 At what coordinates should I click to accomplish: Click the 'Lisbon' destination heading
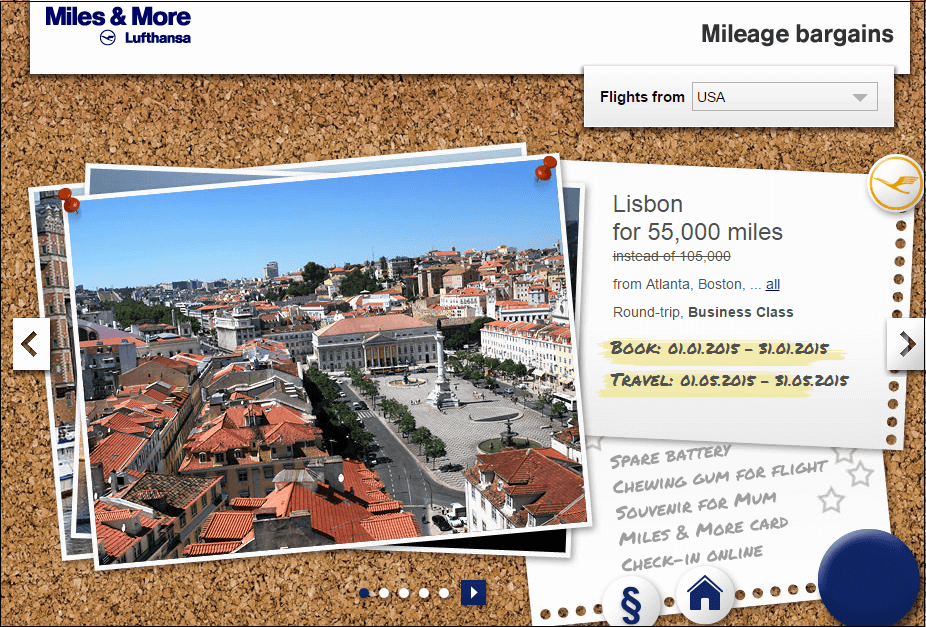pos(648,204)
